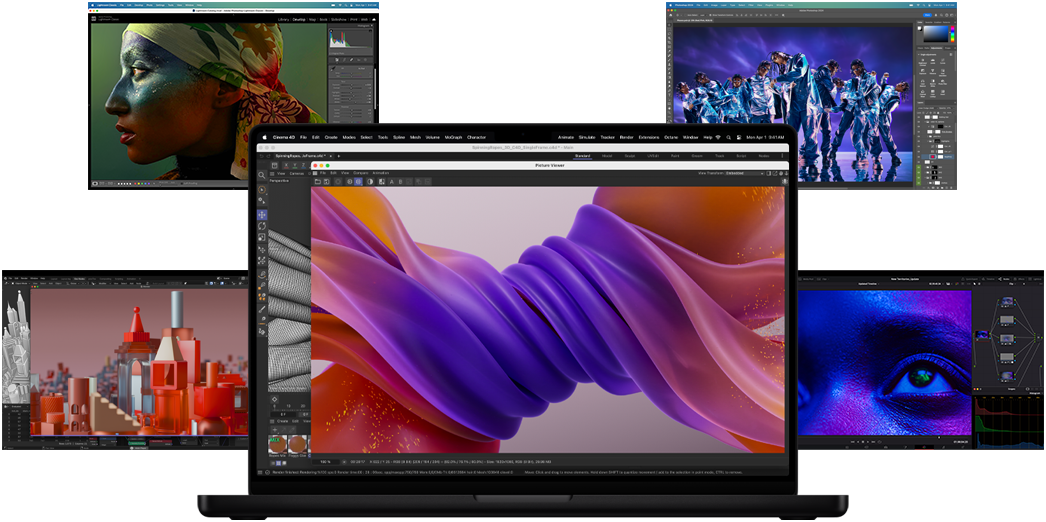Screen dimensions: 1046x522
Task: Click the keyframe diamond icon below the viewport
Action: click(x=274, y=399)
